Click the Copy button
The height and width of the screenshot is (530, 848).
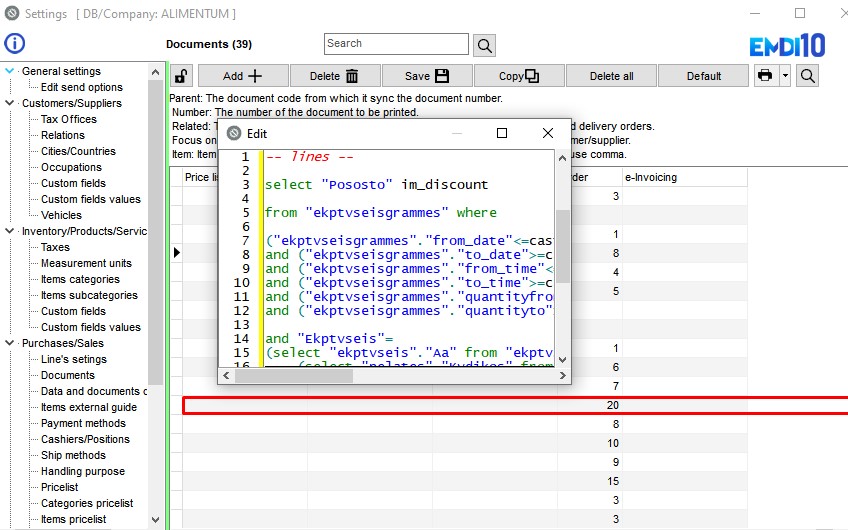click(519, 76)
